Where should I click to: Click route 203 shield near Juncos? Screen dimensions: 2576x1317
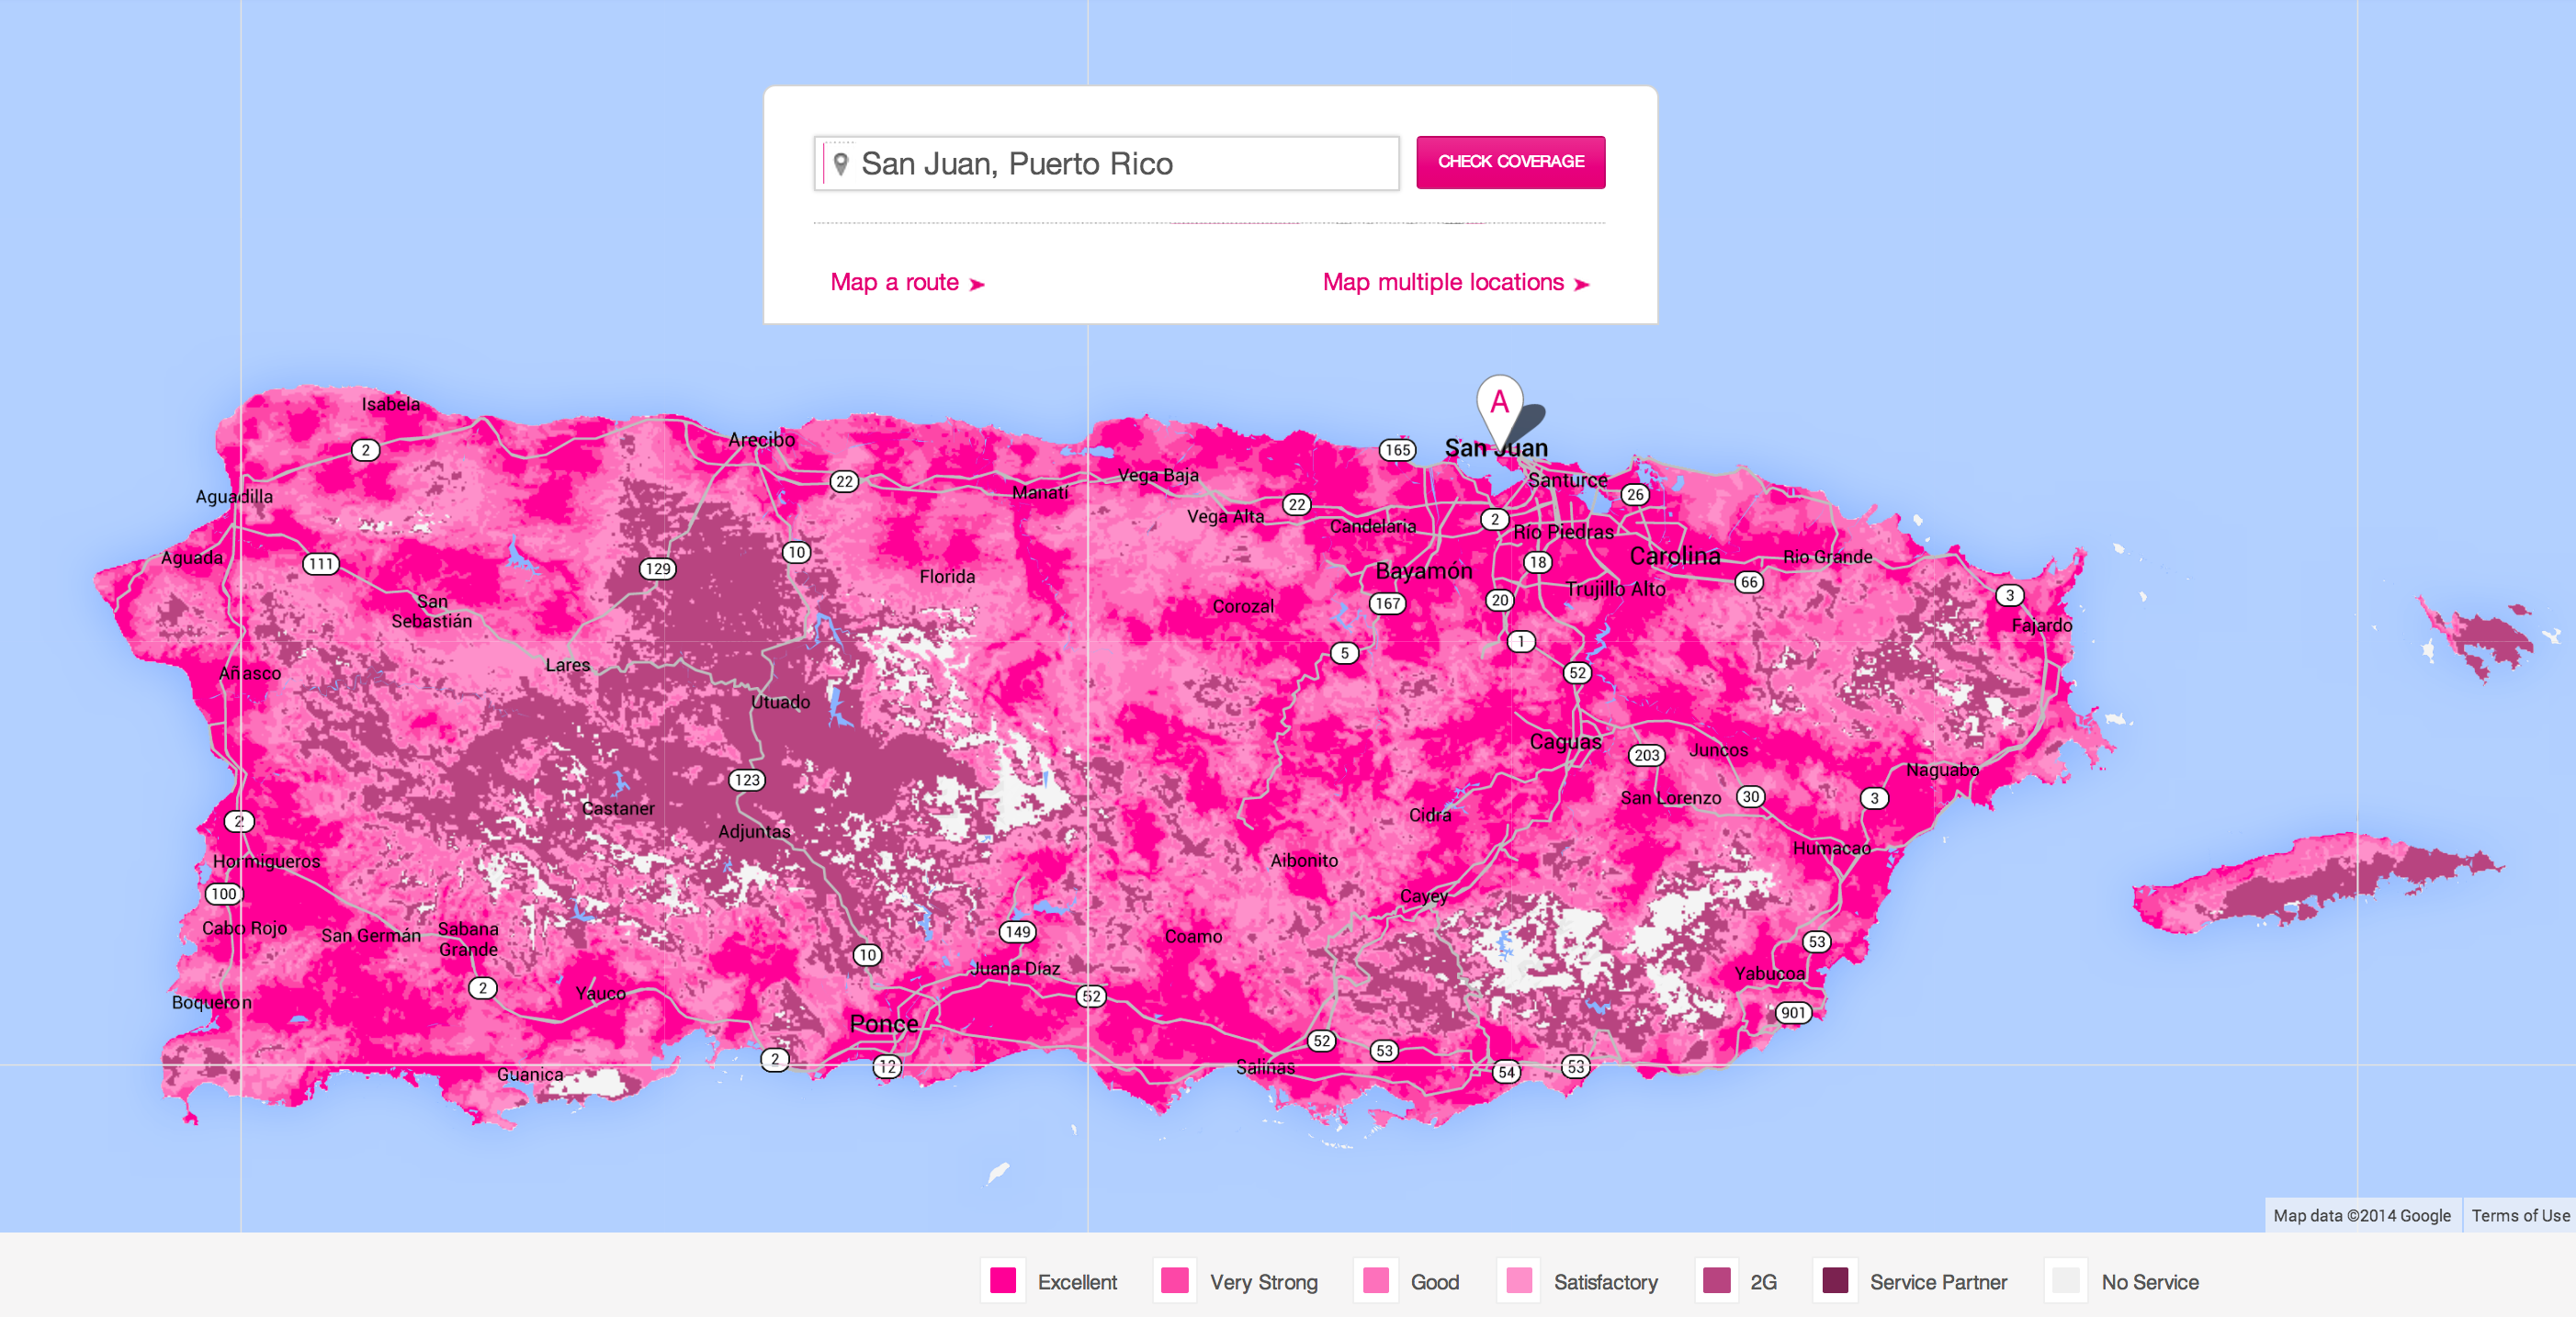(x=1646, y=755)
